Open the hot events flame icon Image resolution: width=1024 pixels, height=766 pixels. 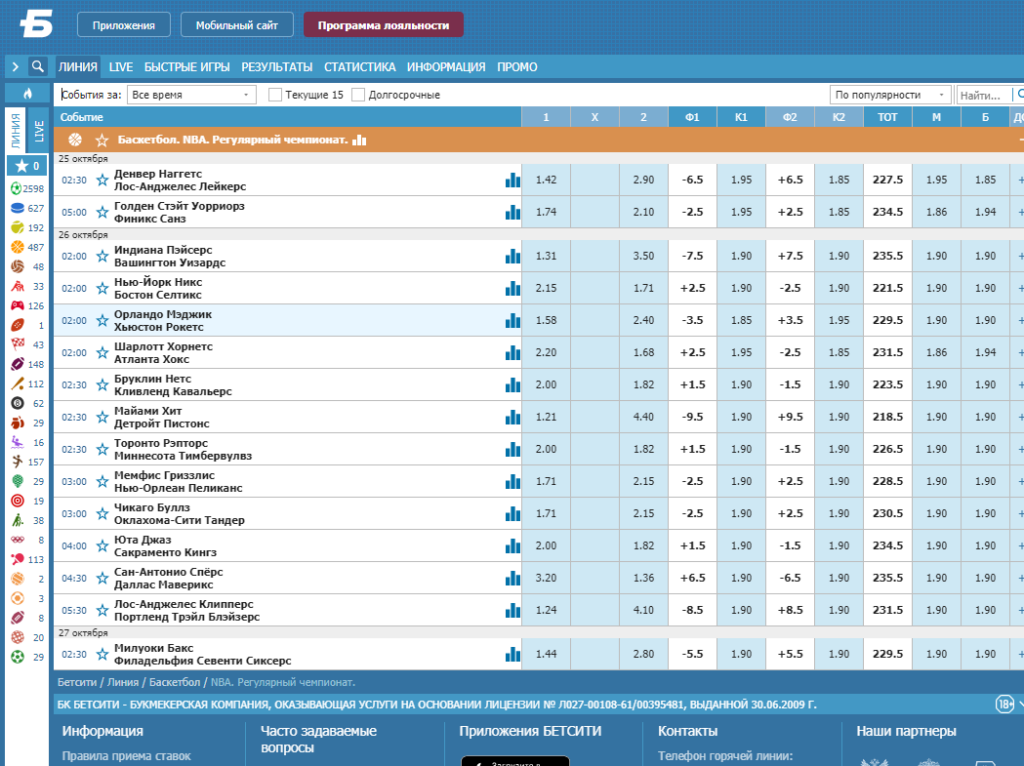pyautogui.click(x=27, y=93)
